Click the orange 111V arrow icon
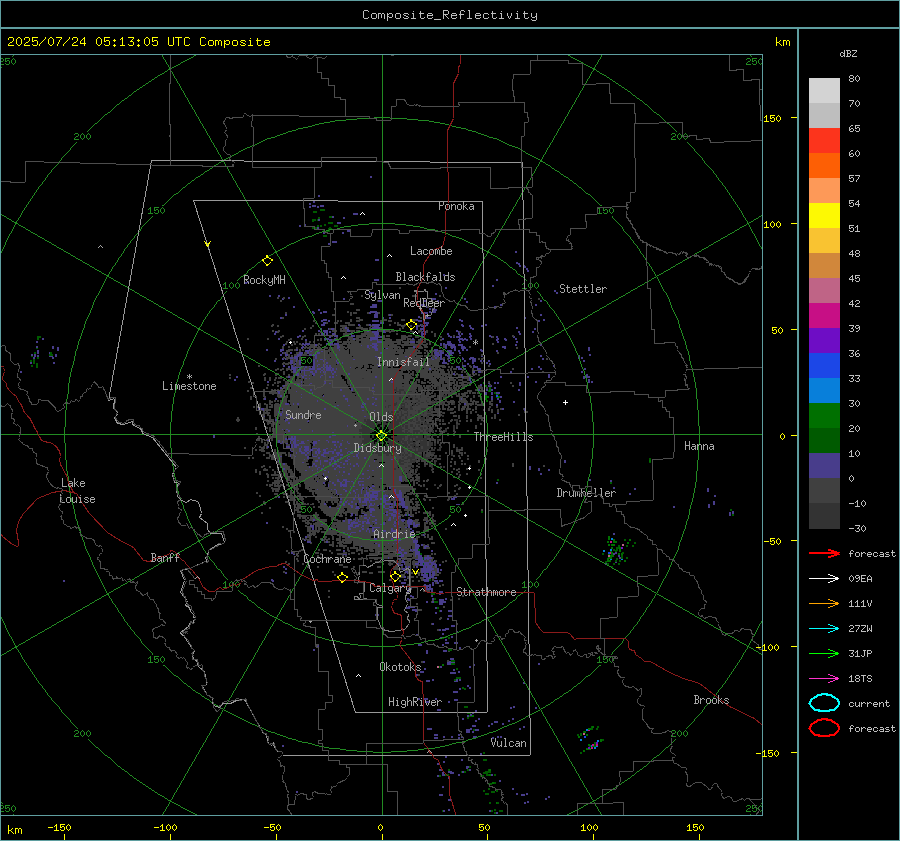The width and height of the screenshot is (900, 841). (824, 603)
